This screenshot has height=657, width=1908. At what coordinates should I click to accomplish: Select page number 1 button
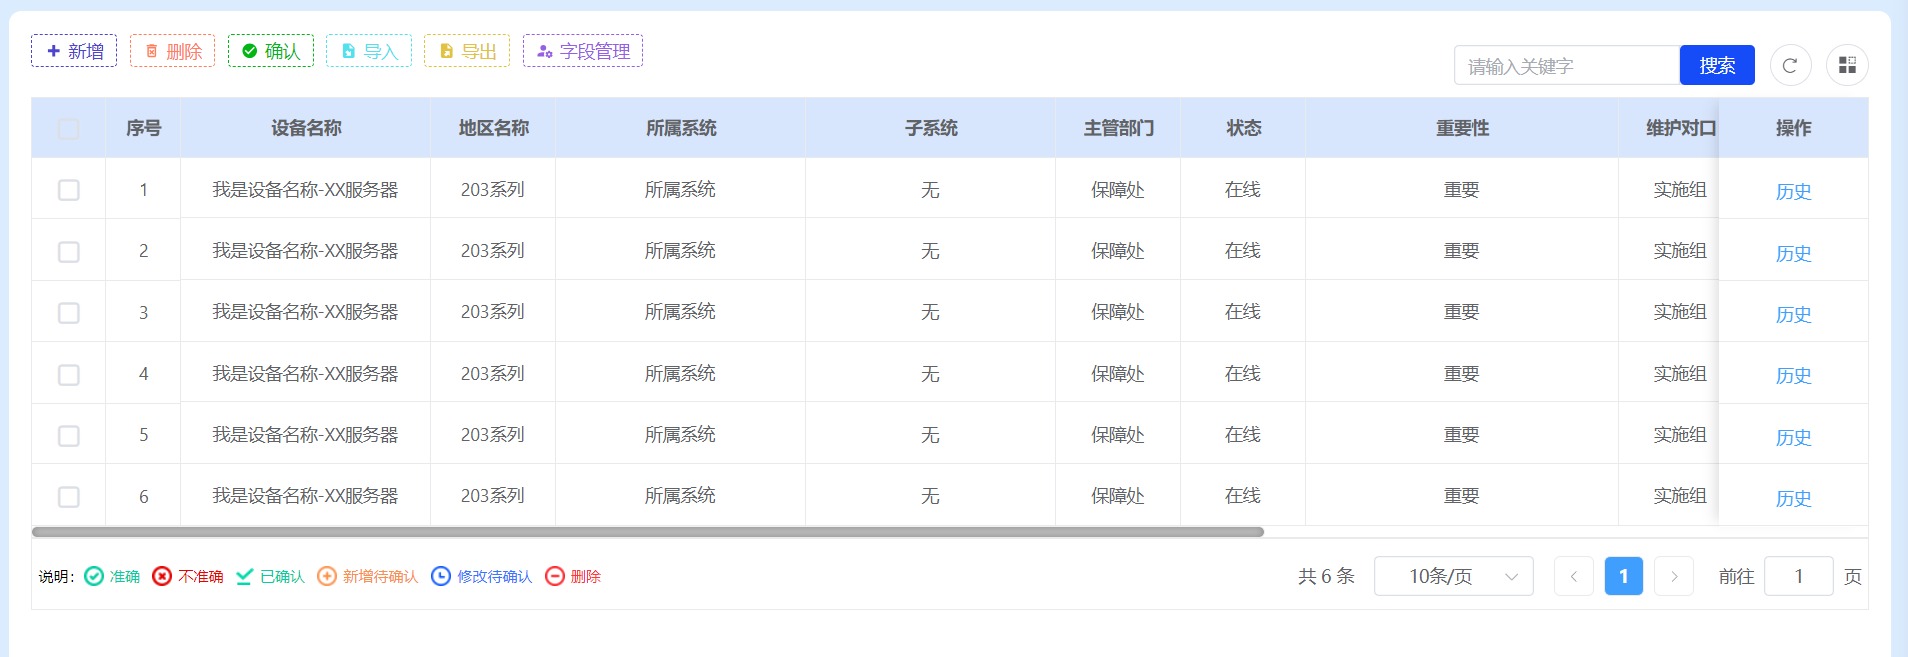point(1624,576)
